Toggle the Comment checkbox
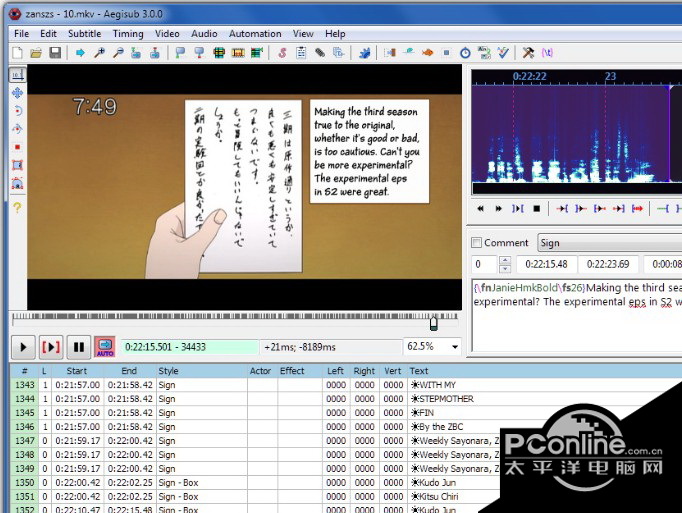This screenshot has height=513, width=682. coord(477,242)
